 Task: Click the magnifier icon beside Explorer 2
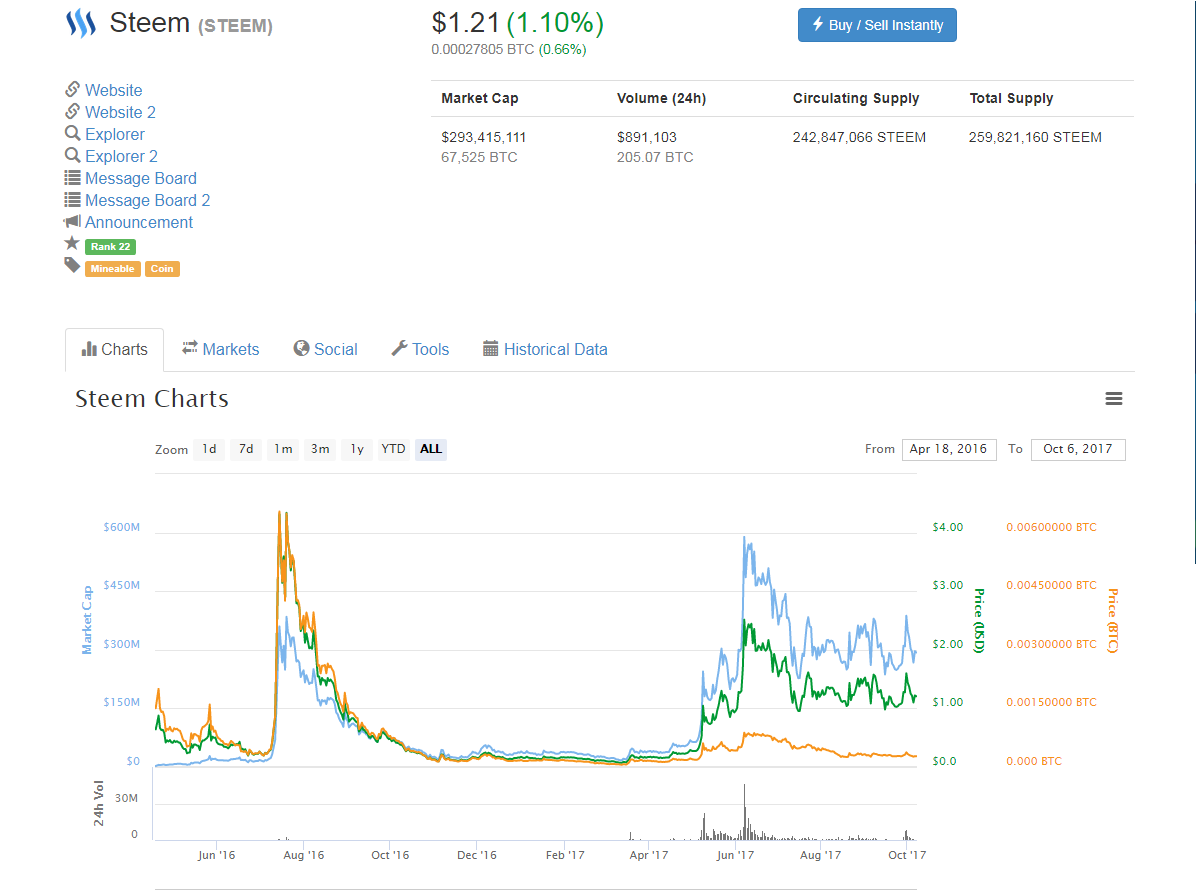click(73, 156)
